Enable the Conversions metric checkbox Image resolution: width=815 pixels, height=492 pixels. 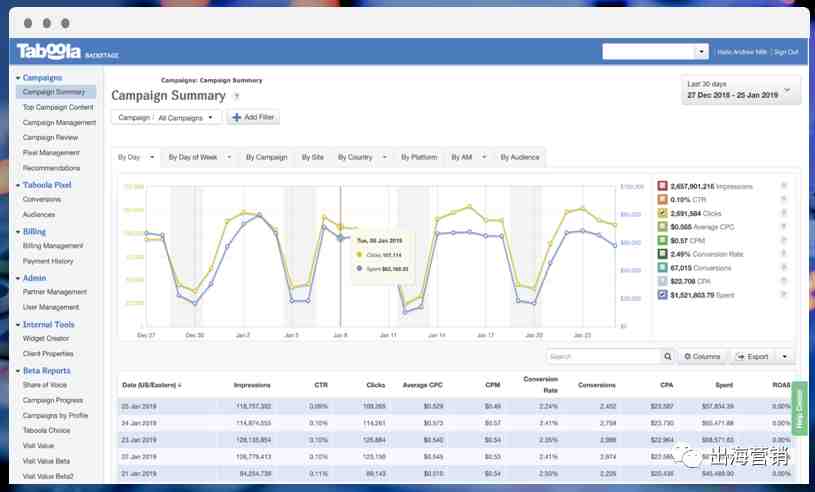(x=662, y=268)
